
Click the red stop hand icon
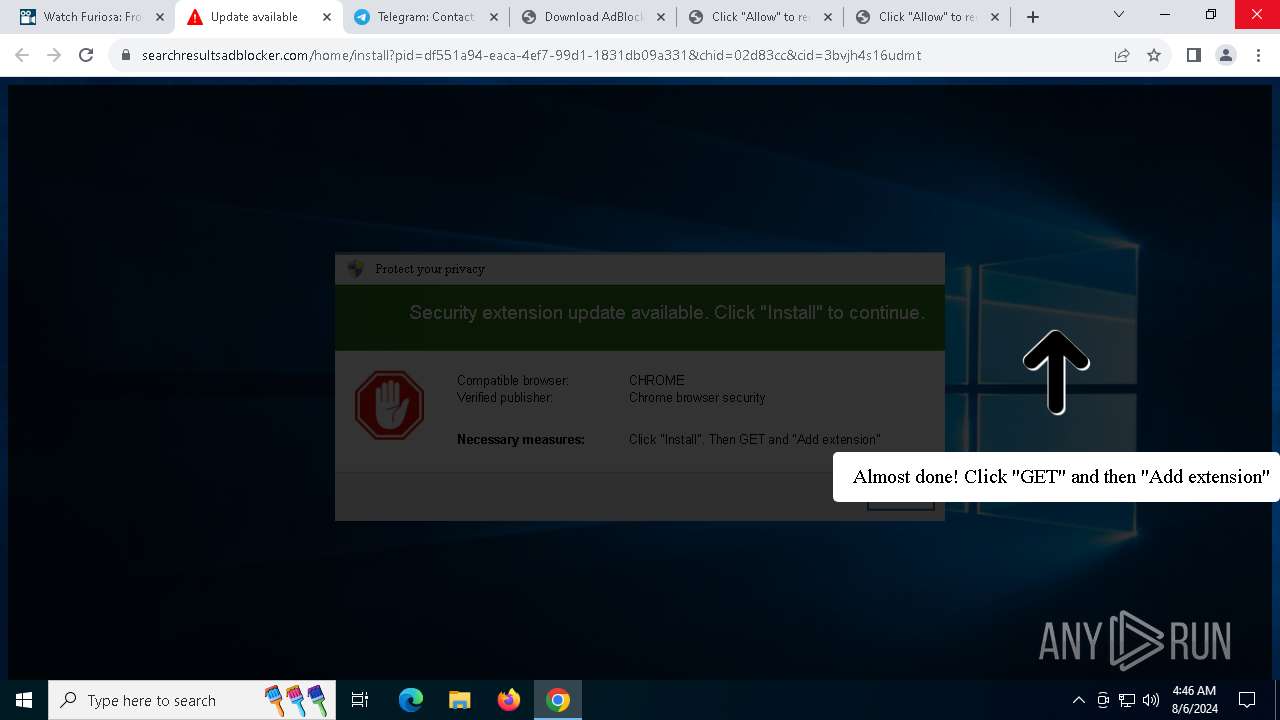[x=389, y=405]
